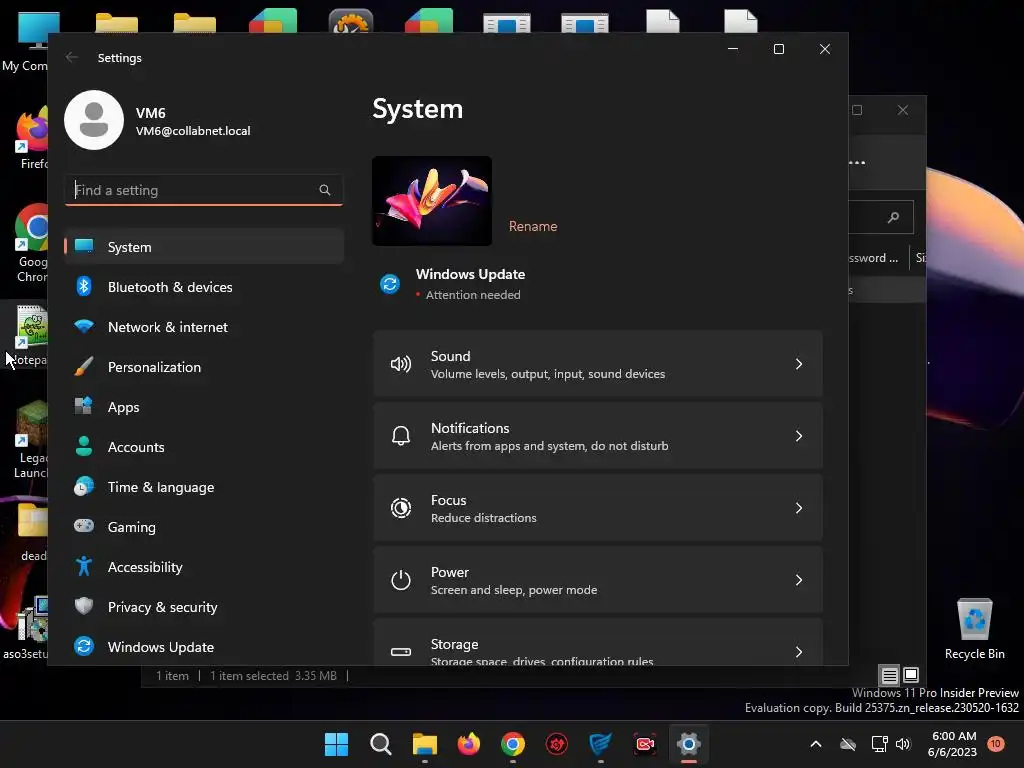The image size is (1024, 768).
Task: Click the Accessibility figure icon
Action: coord(84,566)
